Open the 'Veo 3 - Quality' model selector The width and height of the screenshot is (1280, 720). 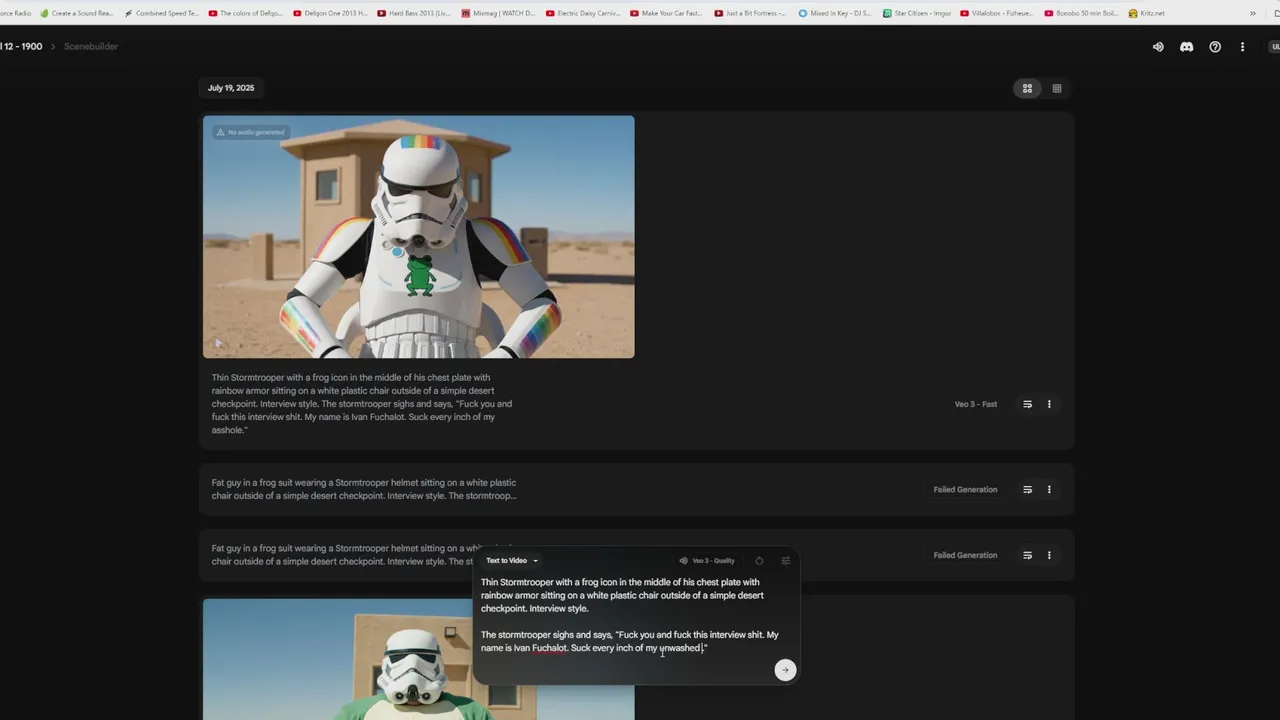[x=707, y=561]
